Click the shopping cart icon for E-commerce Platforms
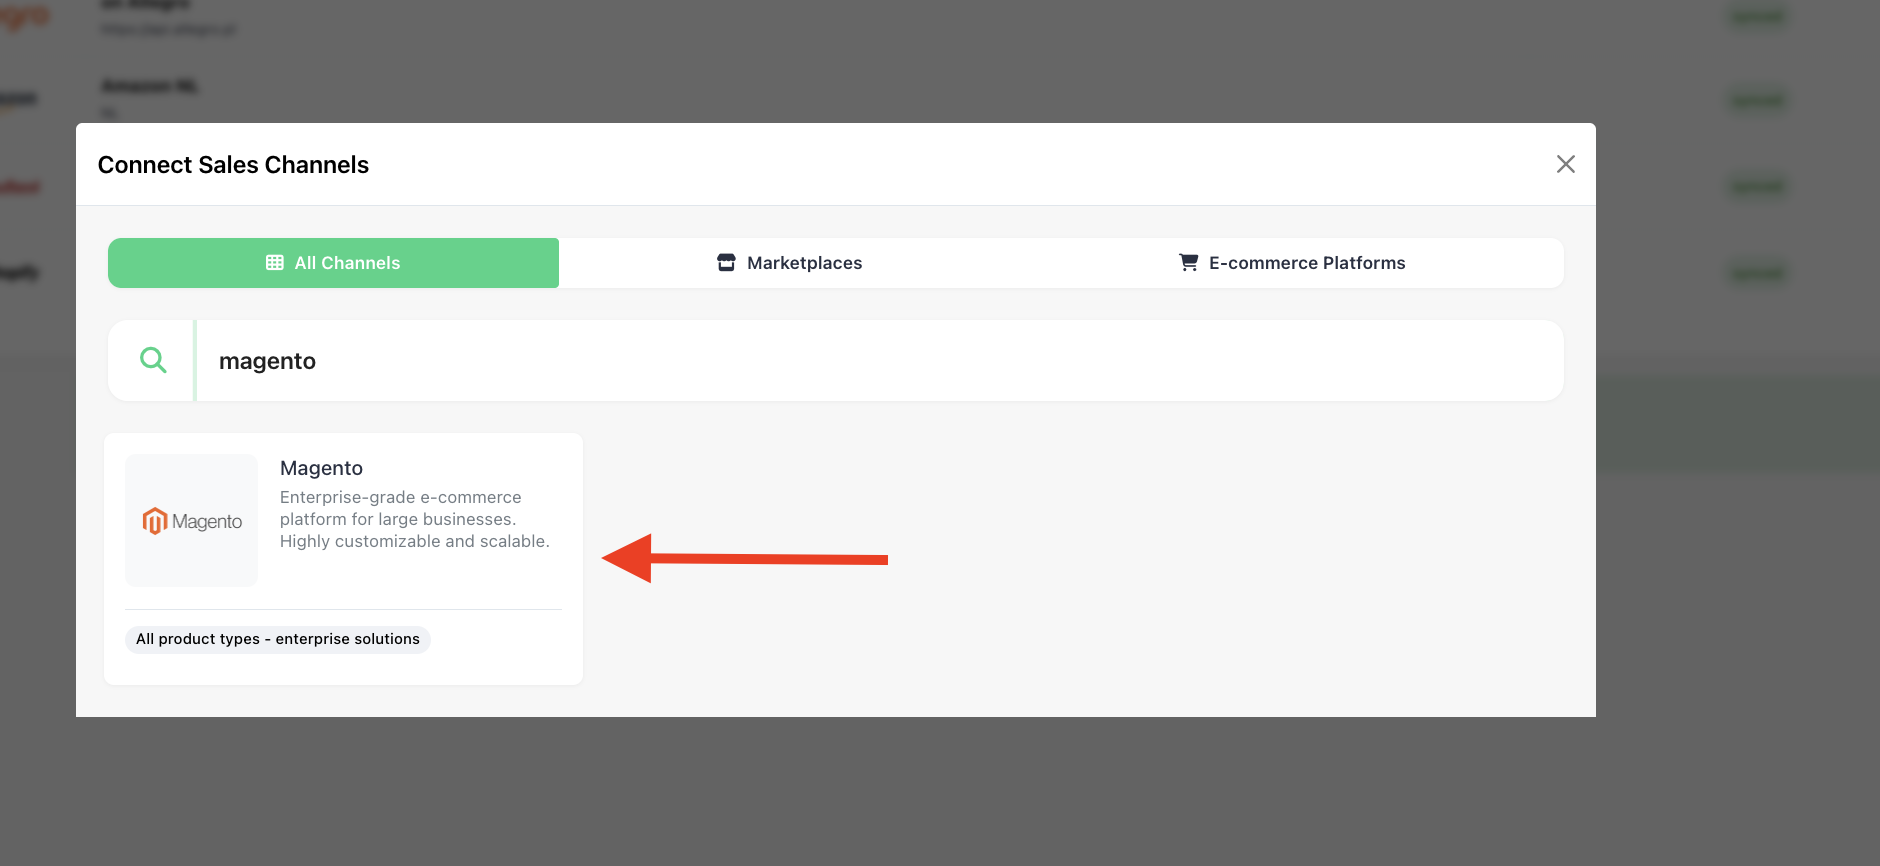The image size is (1880, 866). coord(1188,263)
